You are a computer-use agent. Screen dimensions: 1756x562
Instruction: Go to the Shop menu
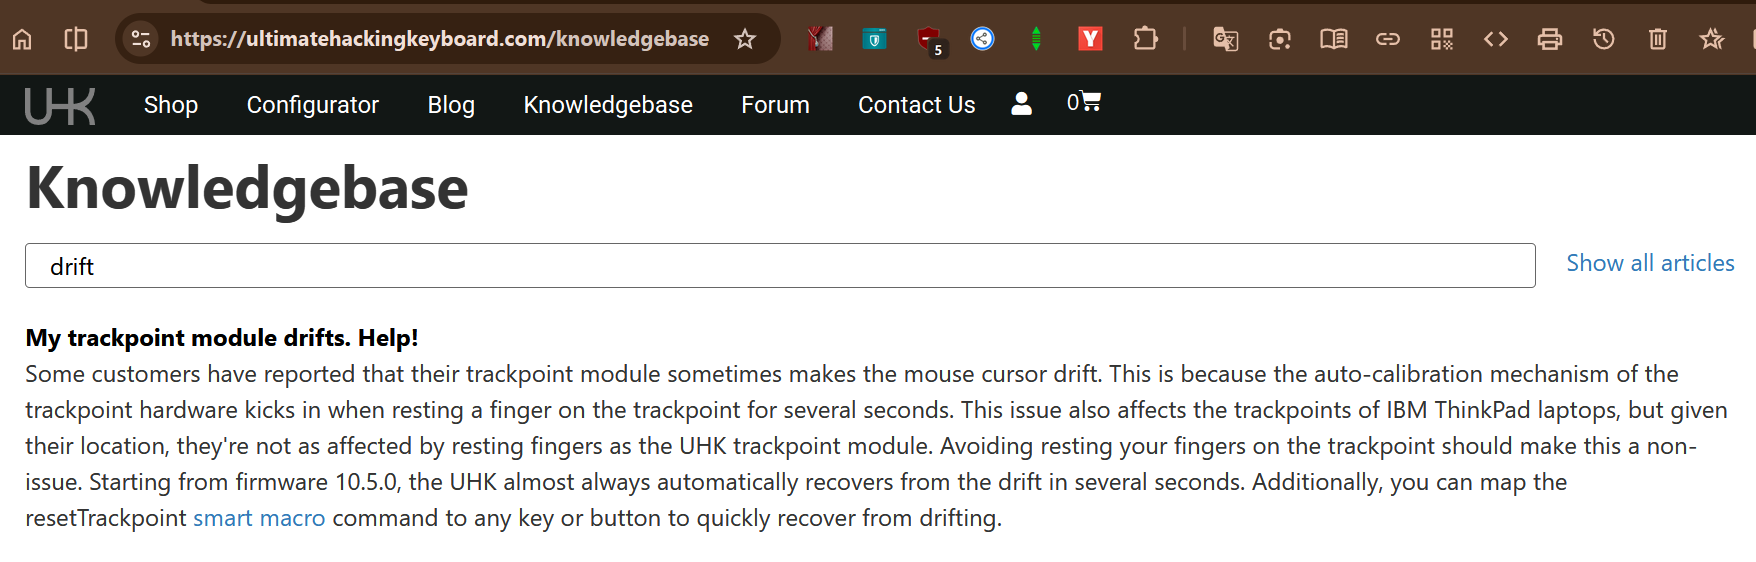pyautogui.click(x=171, y=105)
